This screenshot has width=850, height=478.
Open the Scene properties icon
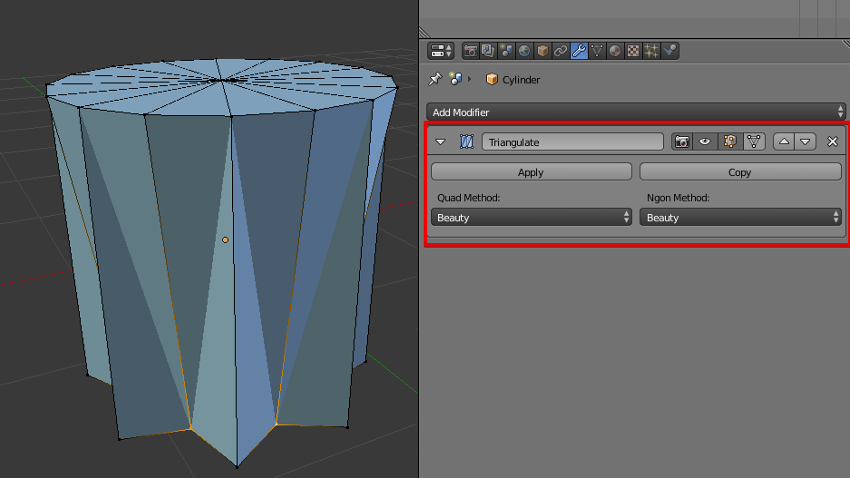coord(506,50)
